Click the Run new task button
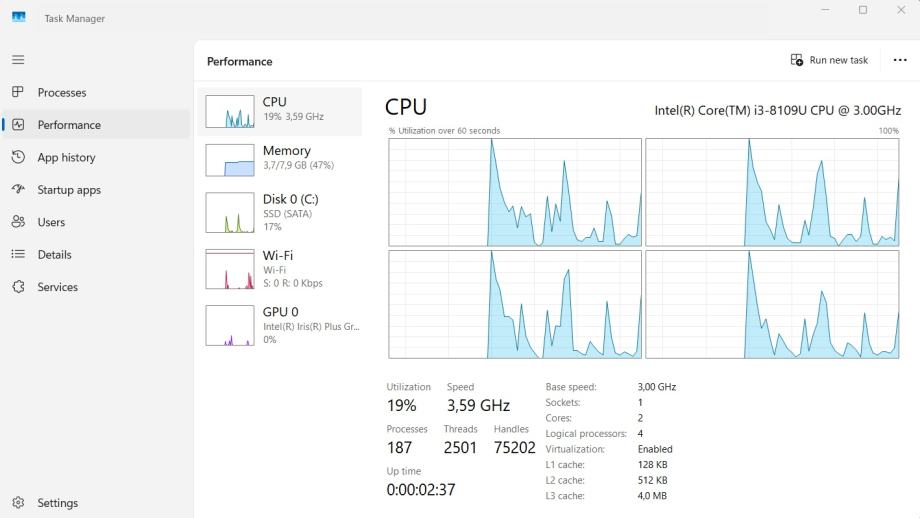 [829, 60]
